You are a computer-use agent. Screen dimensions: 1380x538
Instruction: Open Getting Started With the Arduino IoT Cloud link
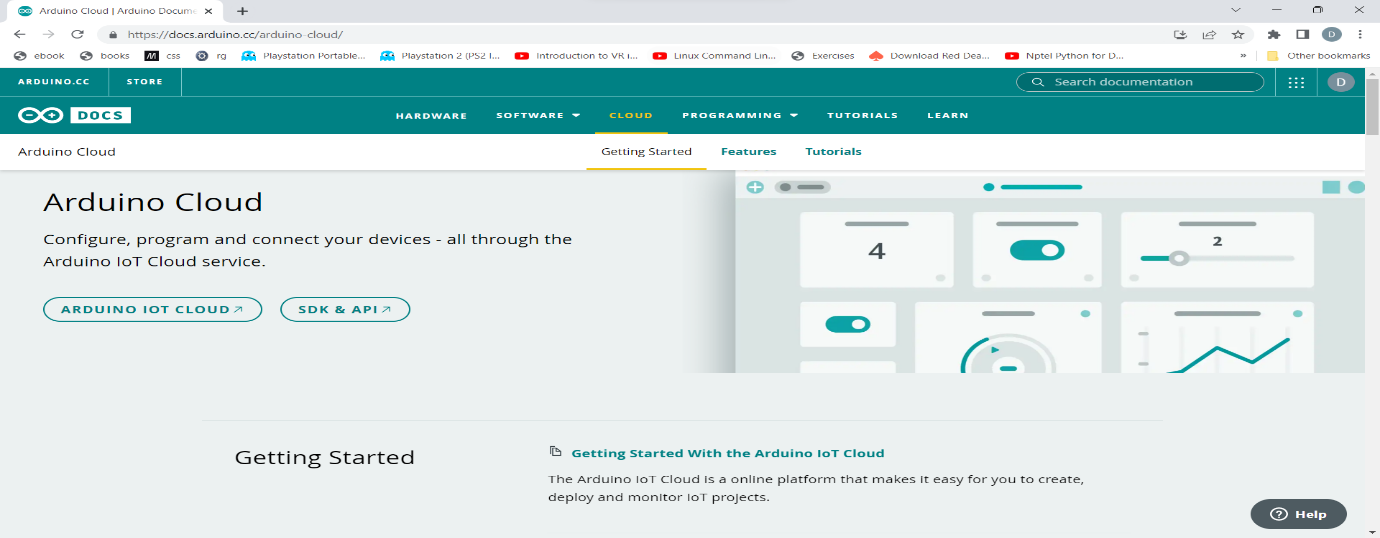coord(727,453)
